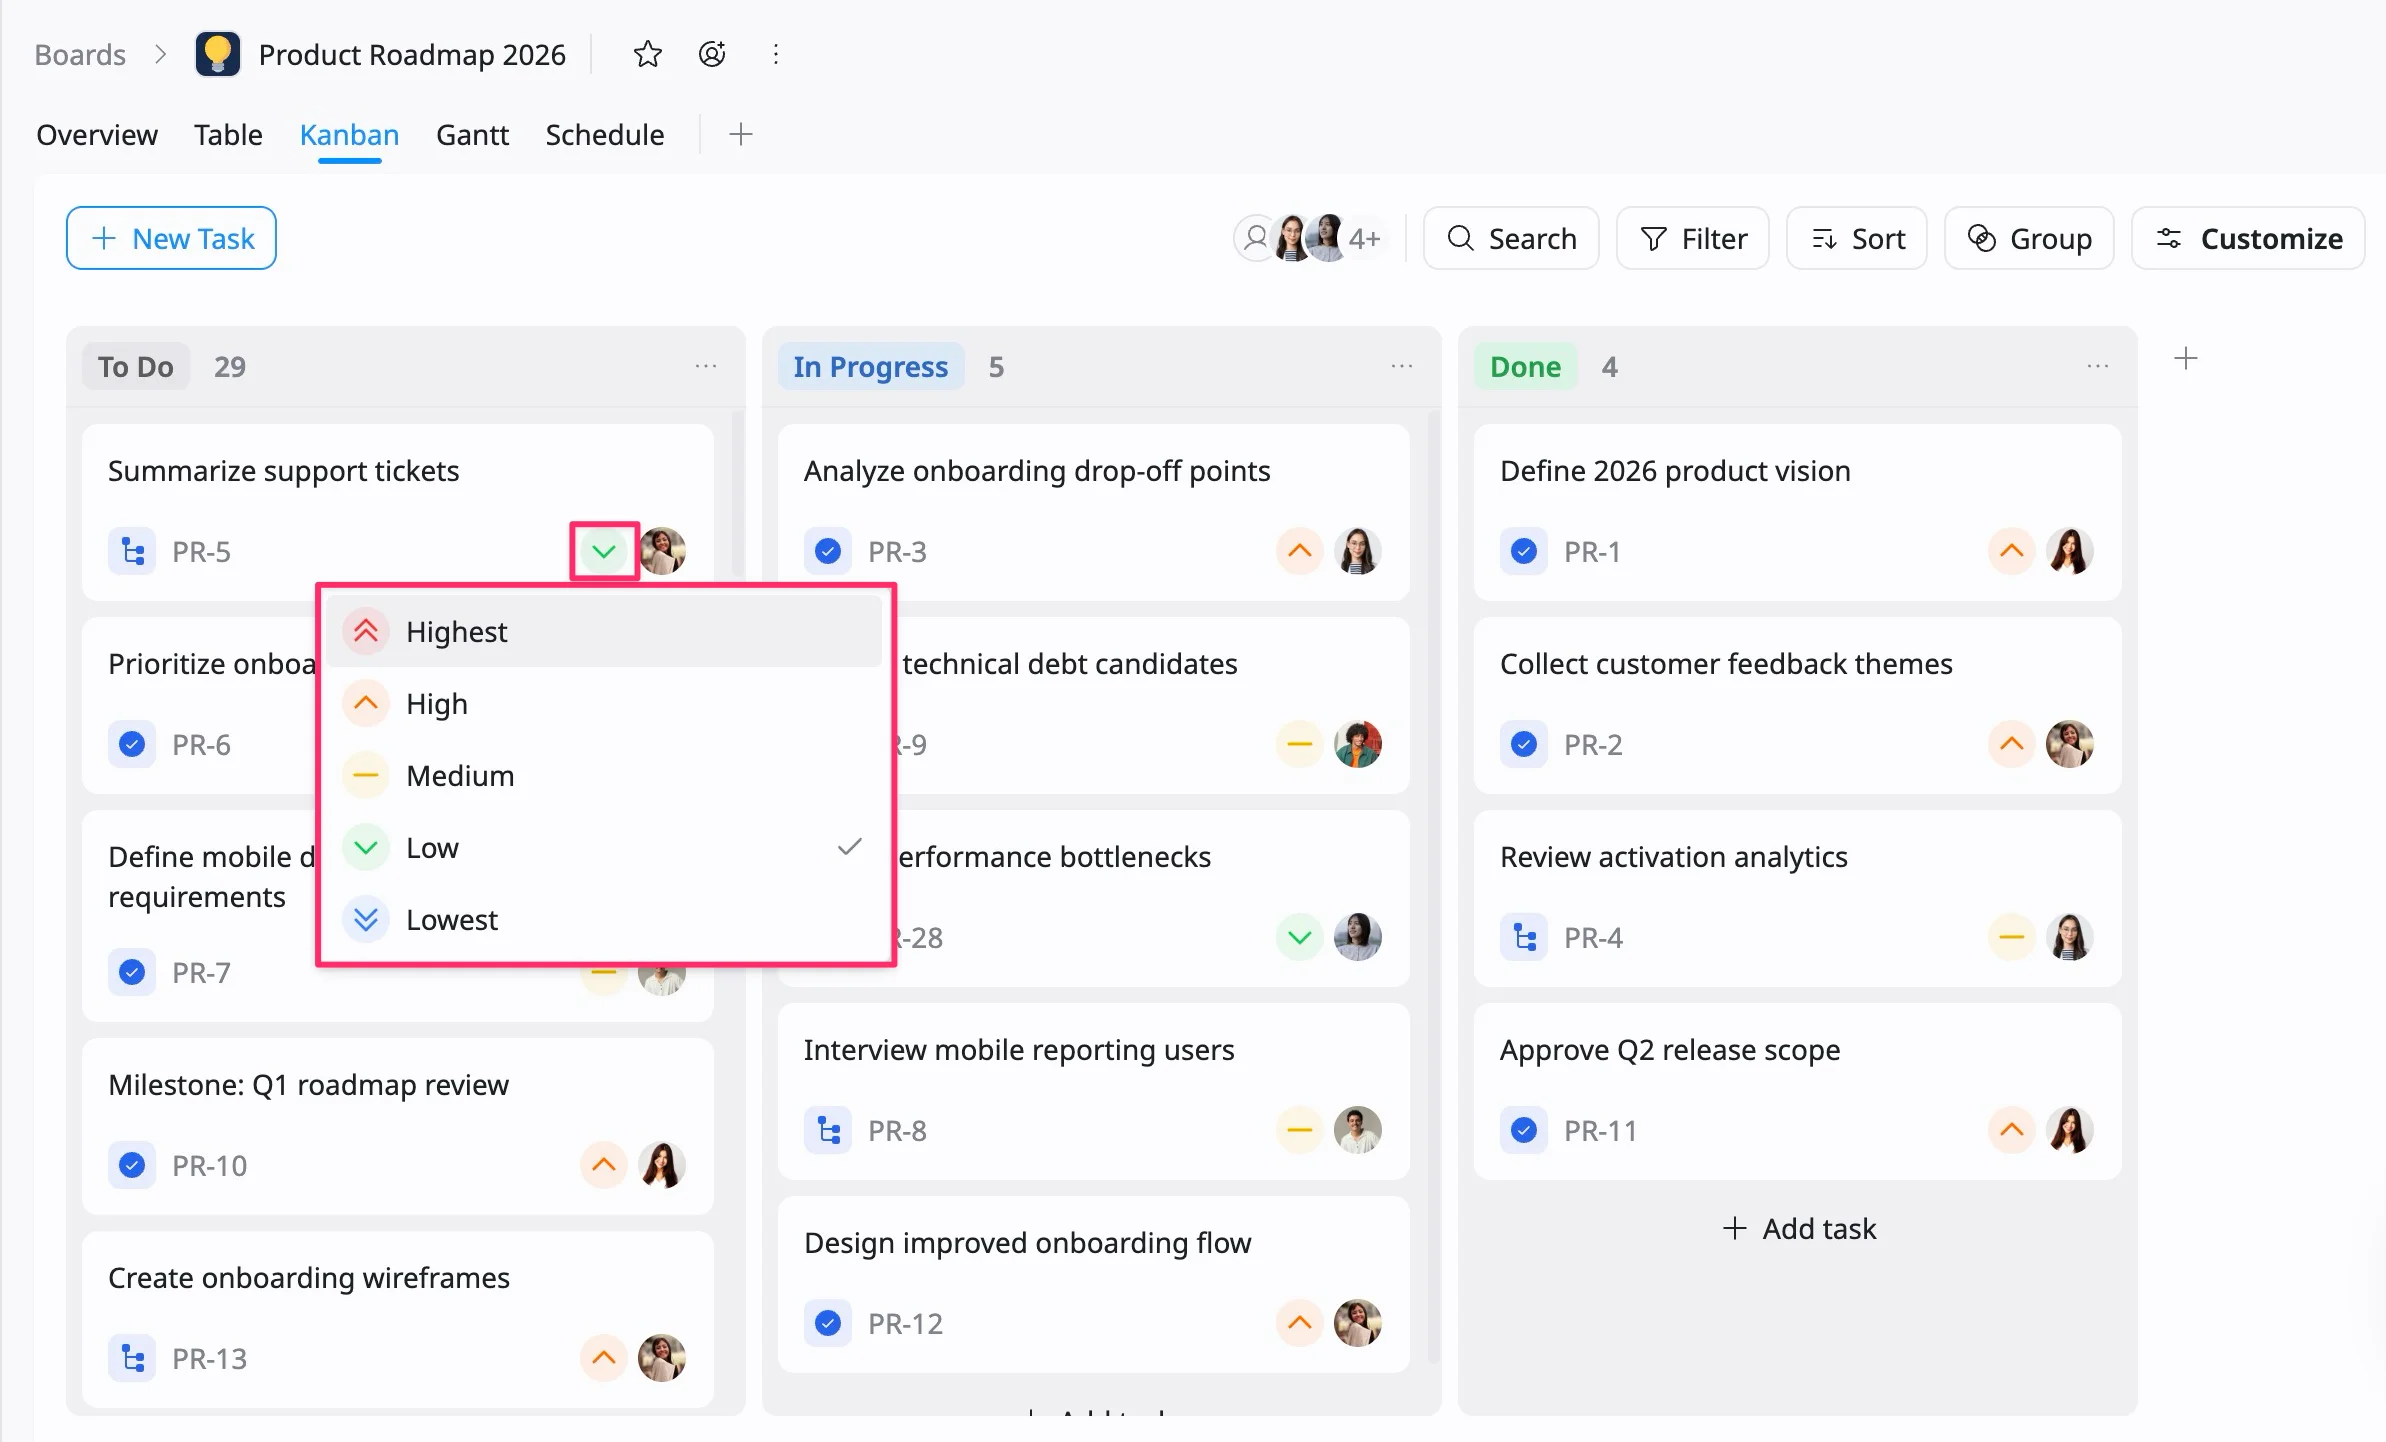This screenshot has height=1442, width=2386.
Task: Click the assignee avatar on PR-11
Action: pos(2070,1130)
